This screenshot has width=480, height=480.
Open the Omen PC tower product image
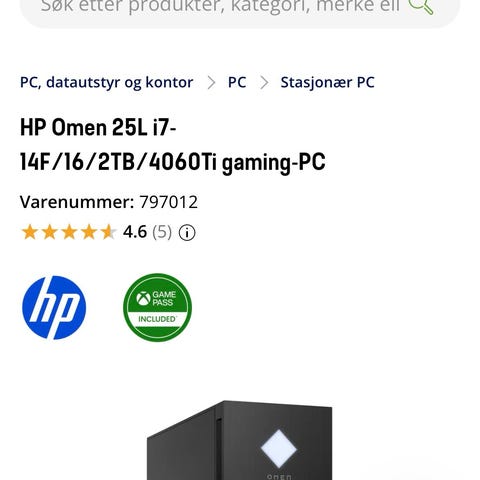click(x=239, y=440)
